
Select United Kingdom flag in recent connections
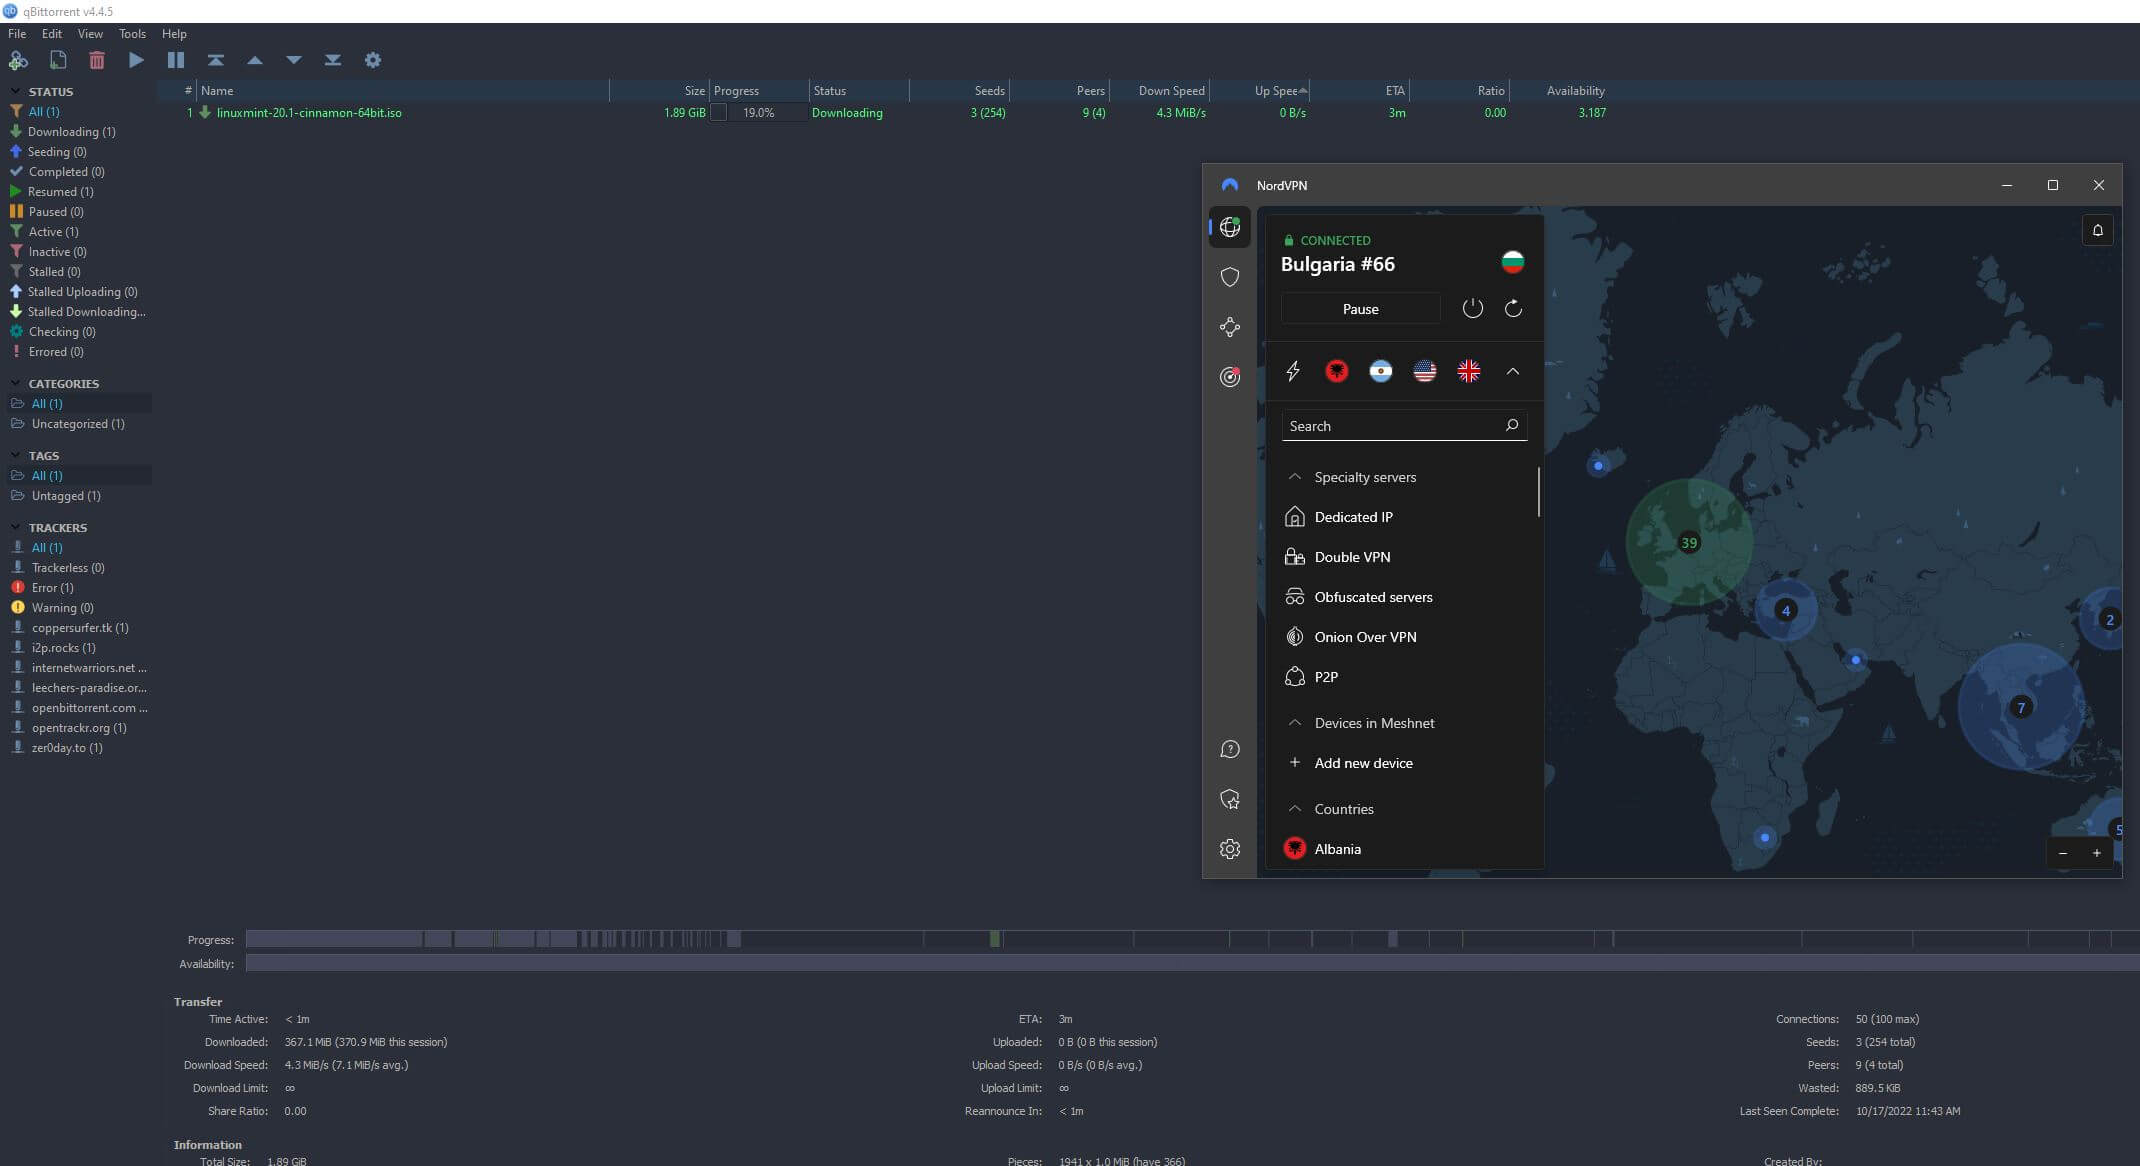(1469, 371)
